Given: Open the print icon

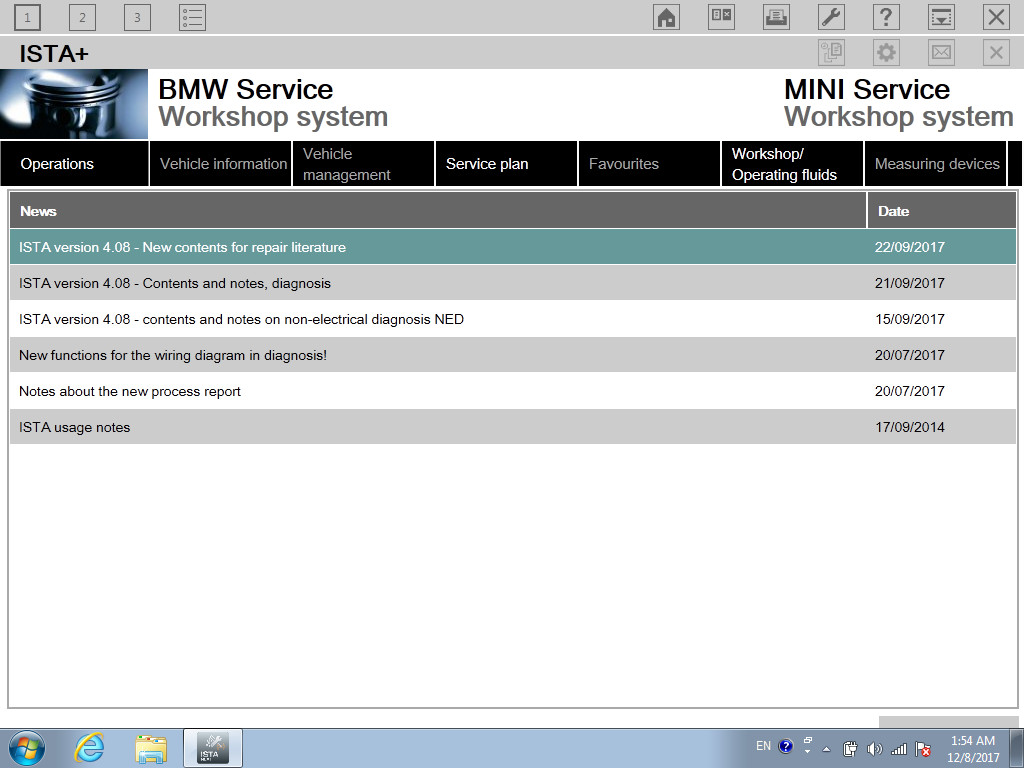Looking at the screenshot, I should 776,18.
